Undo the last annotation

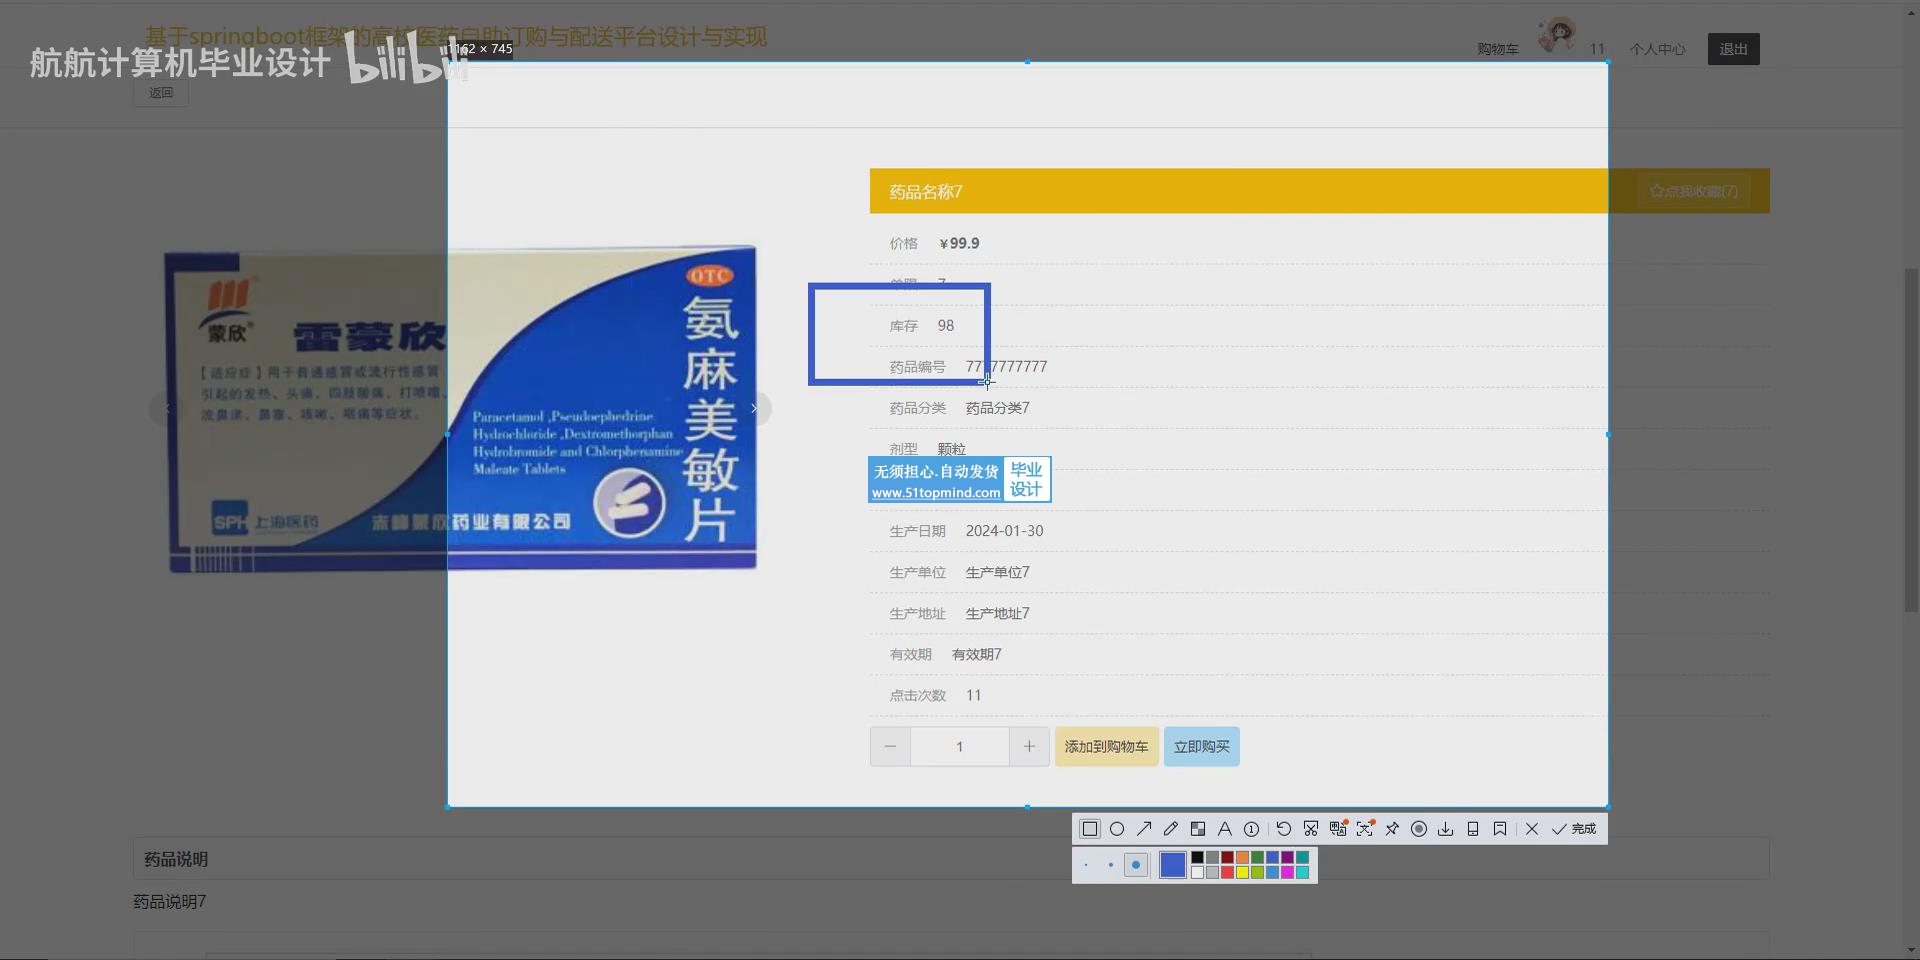[x=1284, y=829]
